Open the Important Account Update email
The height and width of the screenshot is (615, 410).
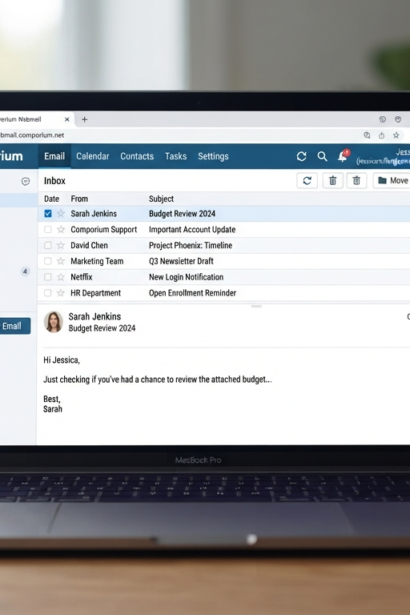pos(192,229)
